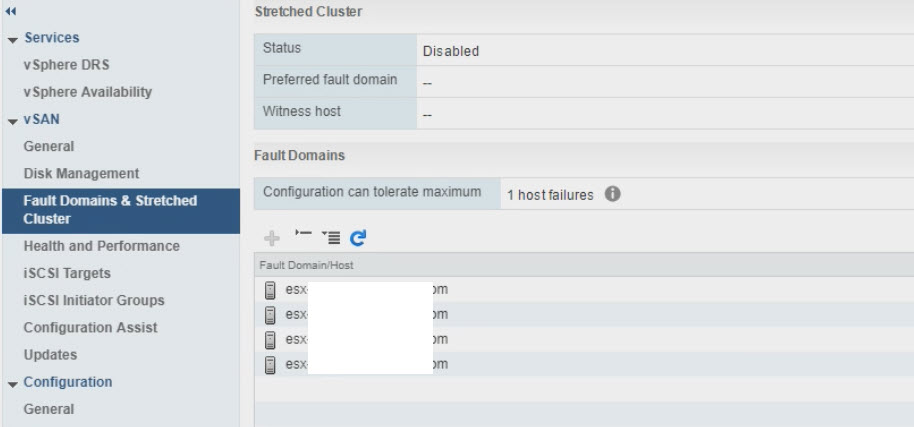The height and width of the screenshot is (427, 914).
Task: Click the add fault domain plus icon
Action: [x=270, y=238]
